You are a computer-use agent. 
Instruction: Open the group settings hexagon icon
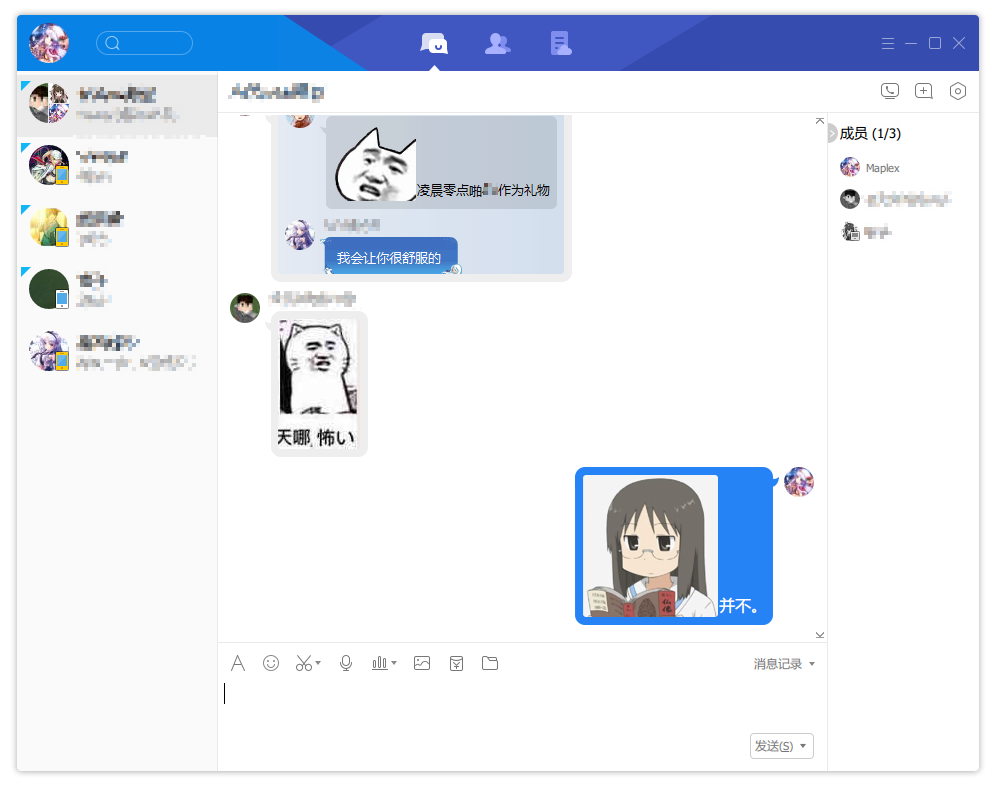(x=958, y=90)
